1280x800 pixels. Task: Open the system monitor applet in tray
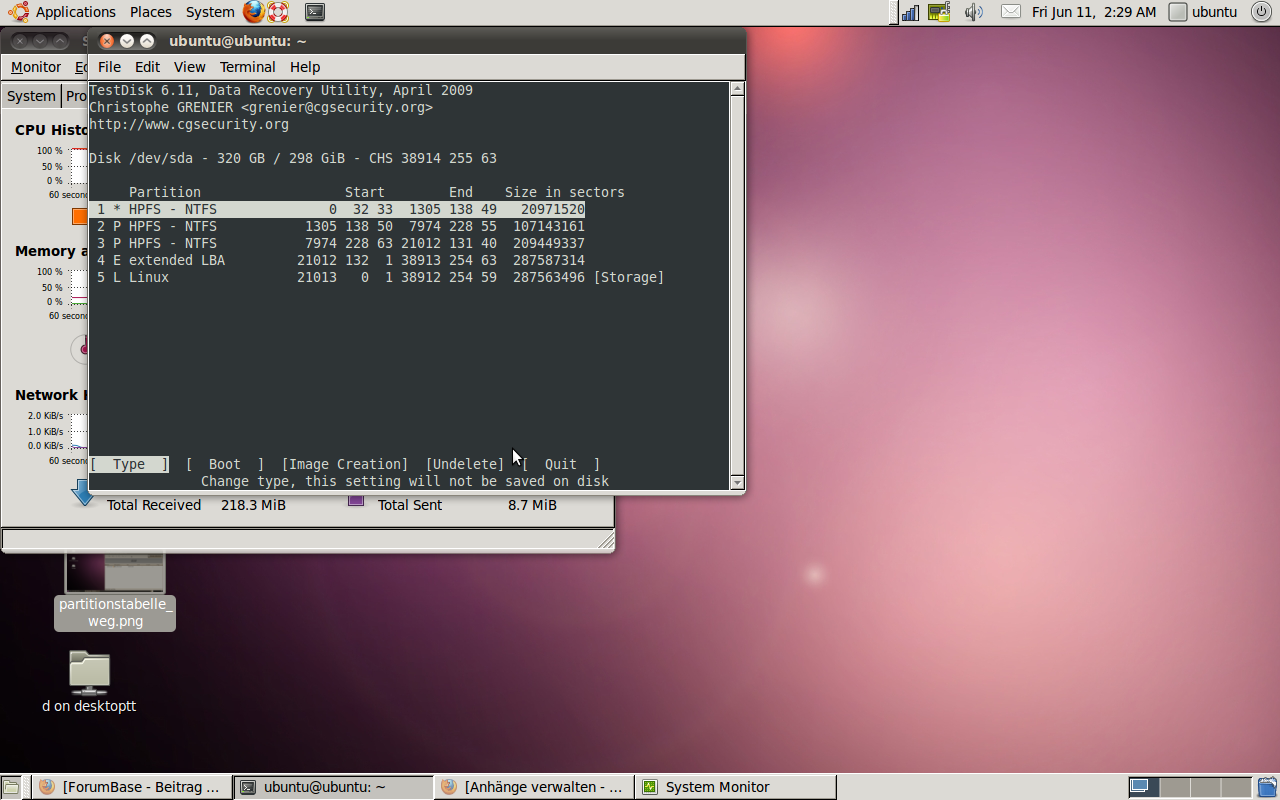tap(938, 12)
